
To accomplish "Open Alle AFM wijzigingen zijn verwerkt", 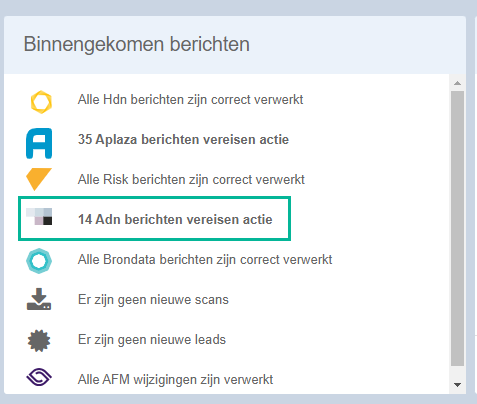I will (175, 379).
